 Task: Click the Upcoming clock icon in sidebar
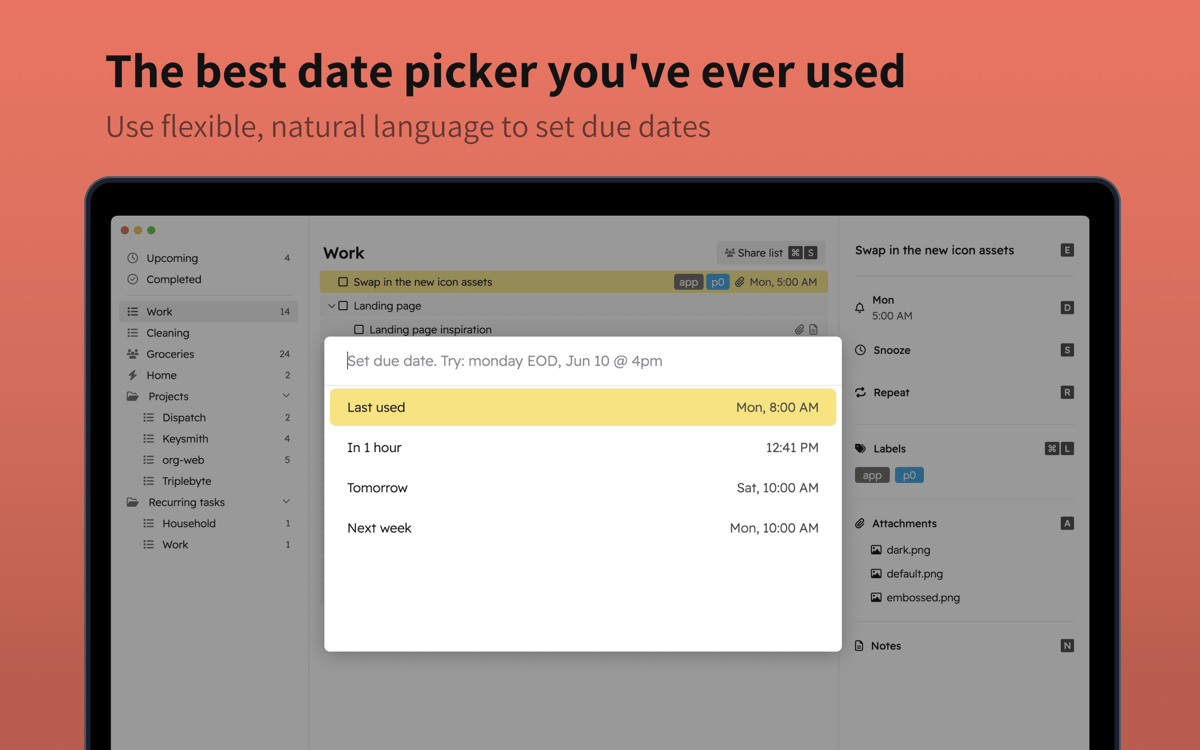click(133, 258)
